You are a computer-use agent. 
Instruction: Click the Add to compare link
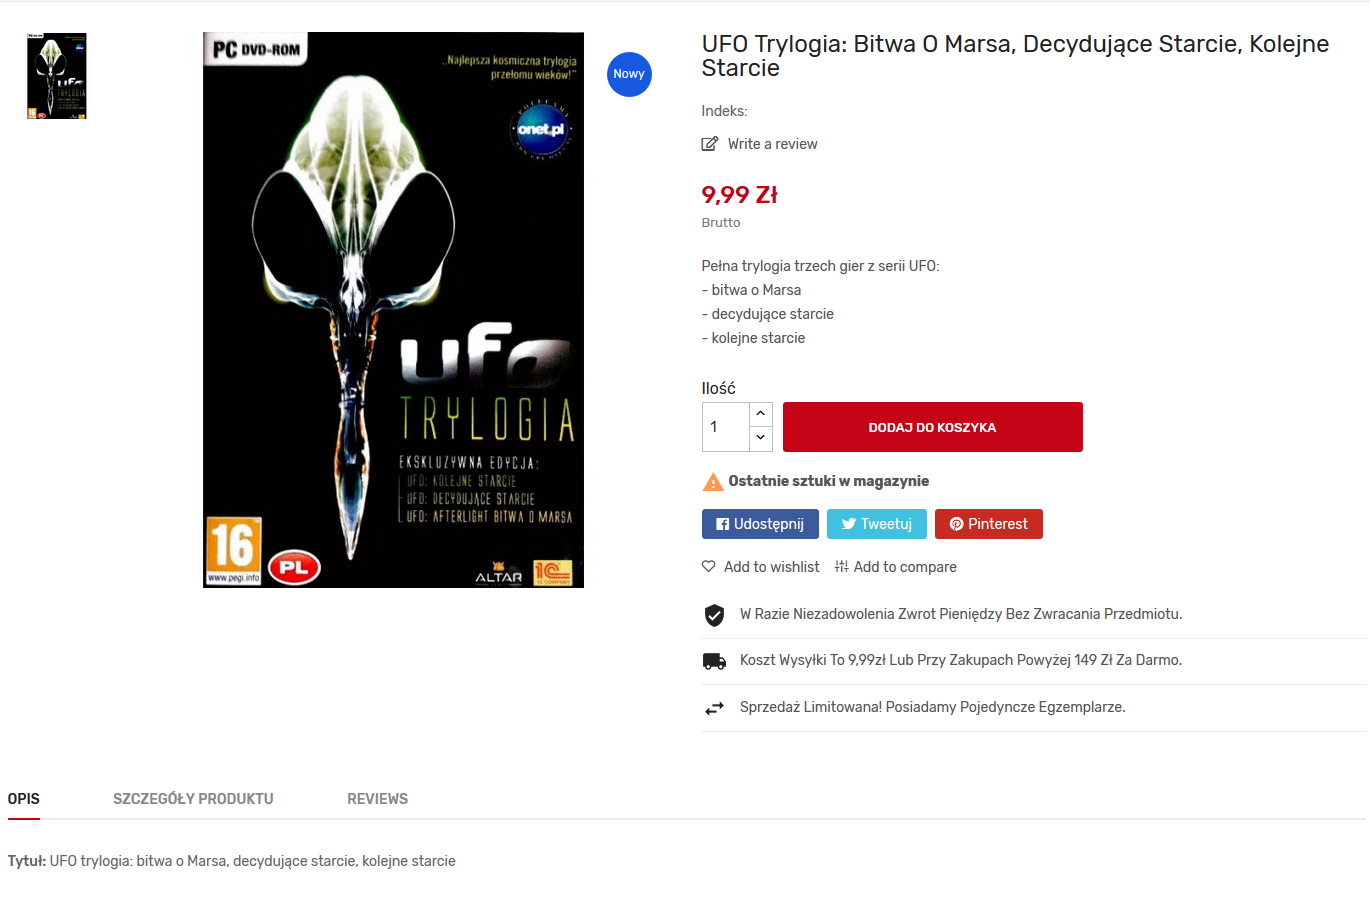coord(905,567)
